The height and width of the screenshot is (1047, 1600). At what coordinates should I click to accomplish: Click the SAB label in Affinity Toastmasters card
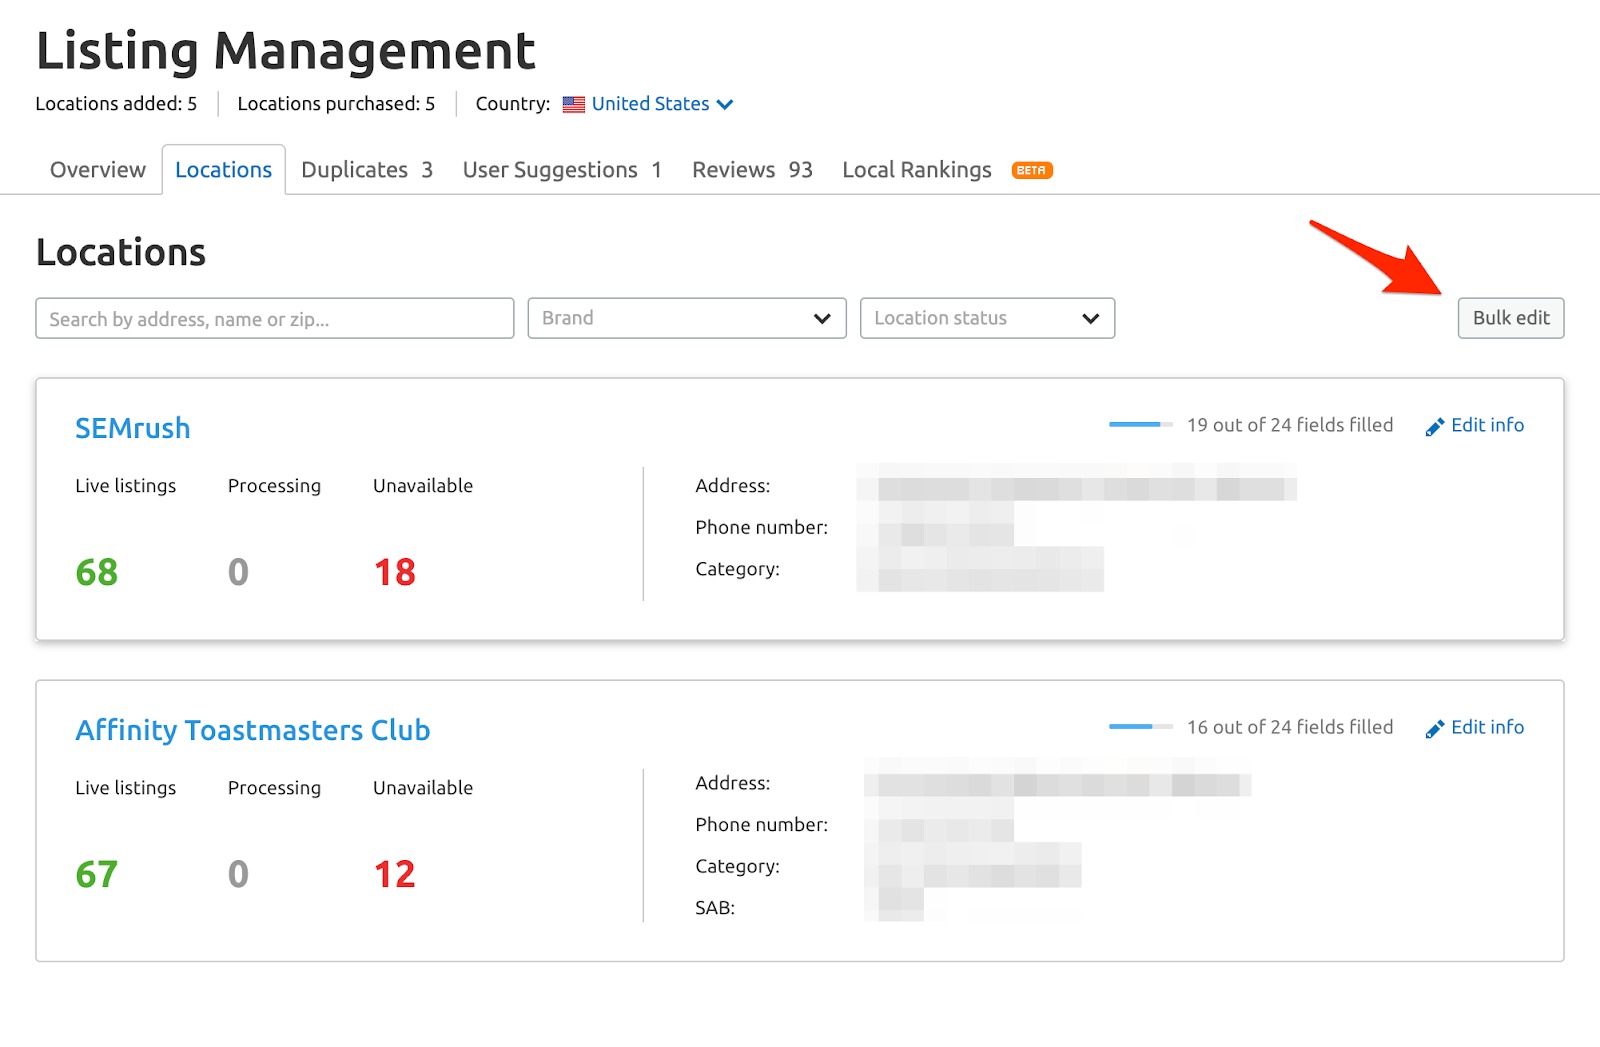715,908
